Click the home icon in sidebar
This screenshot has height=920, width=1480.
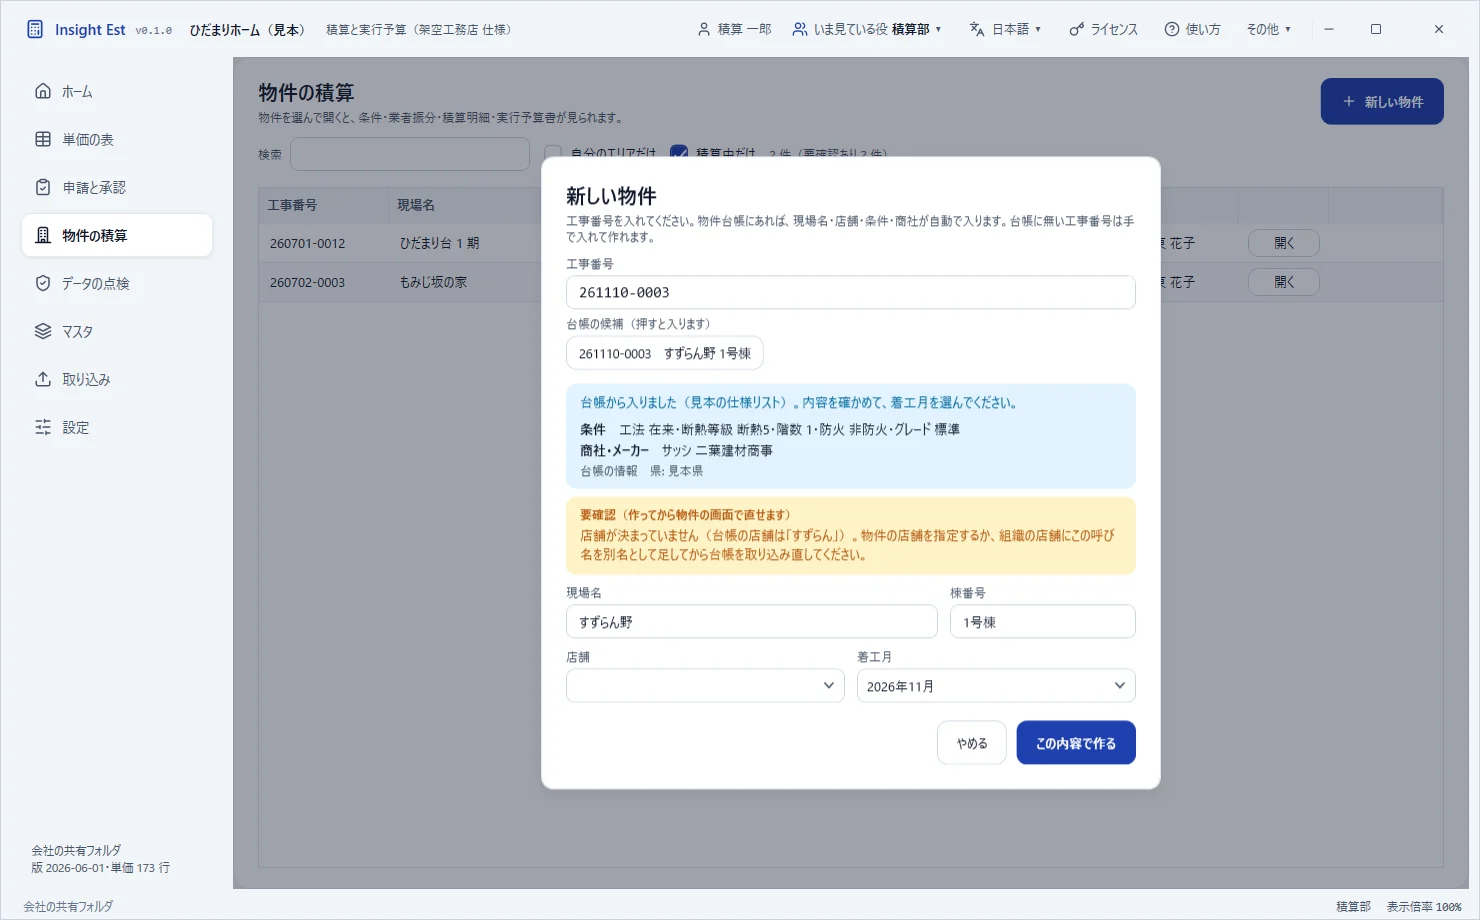pos(43,91)
